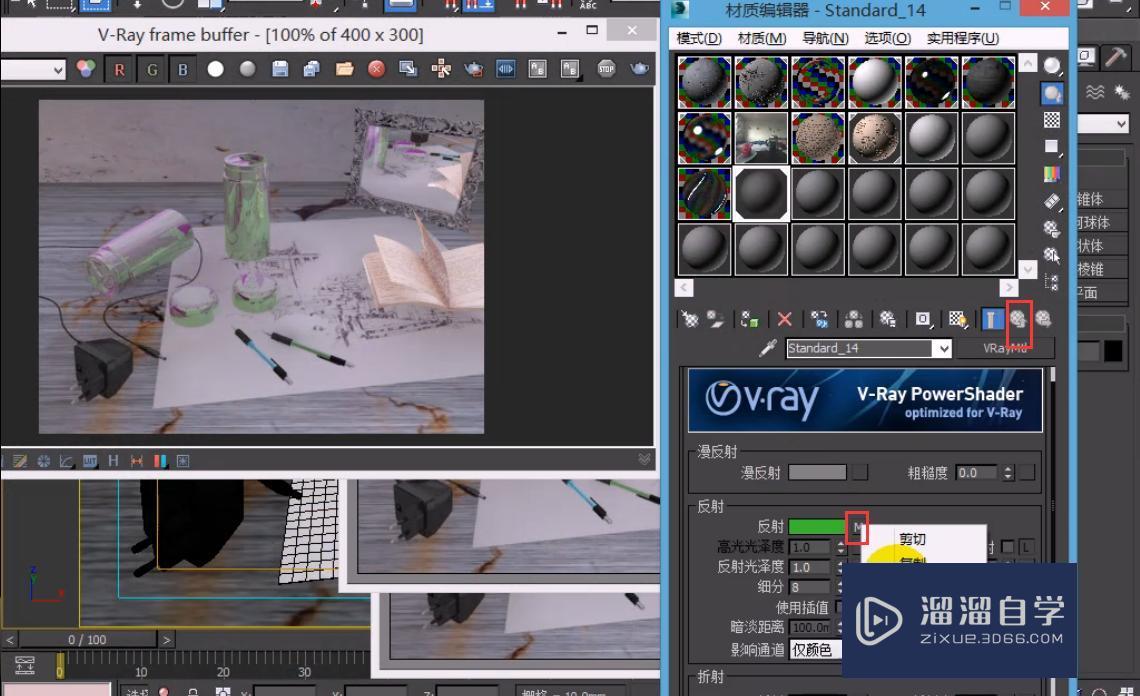Toggle backlight icon in material editor sidebar
This screenshot has width=1140, height=696.
click(x=1051, y=93)
